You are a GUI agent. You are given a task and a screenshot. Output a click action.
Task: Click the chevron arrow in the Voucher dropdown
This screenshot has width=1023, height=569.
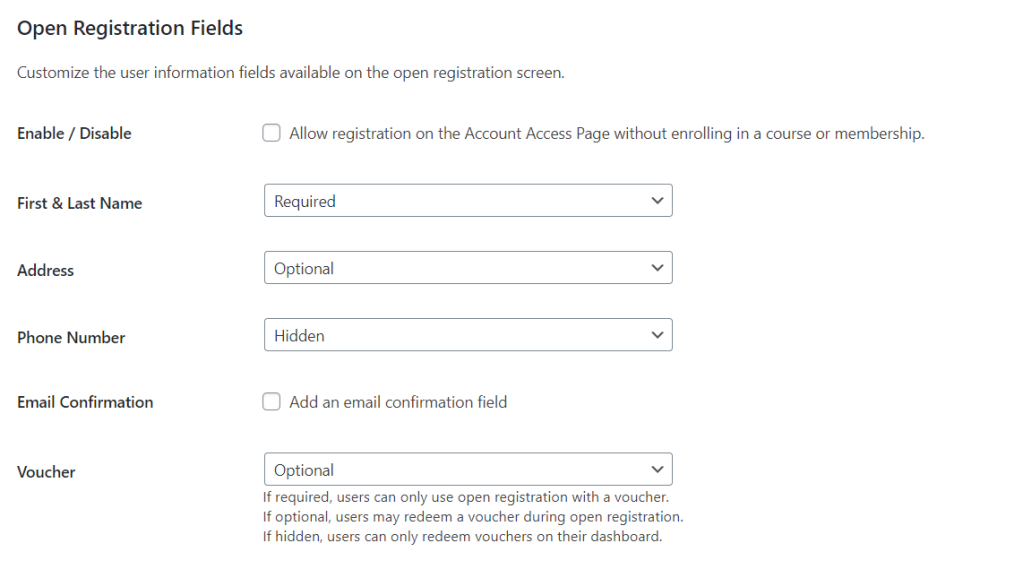pyautogui.click(x=657, y=469)
